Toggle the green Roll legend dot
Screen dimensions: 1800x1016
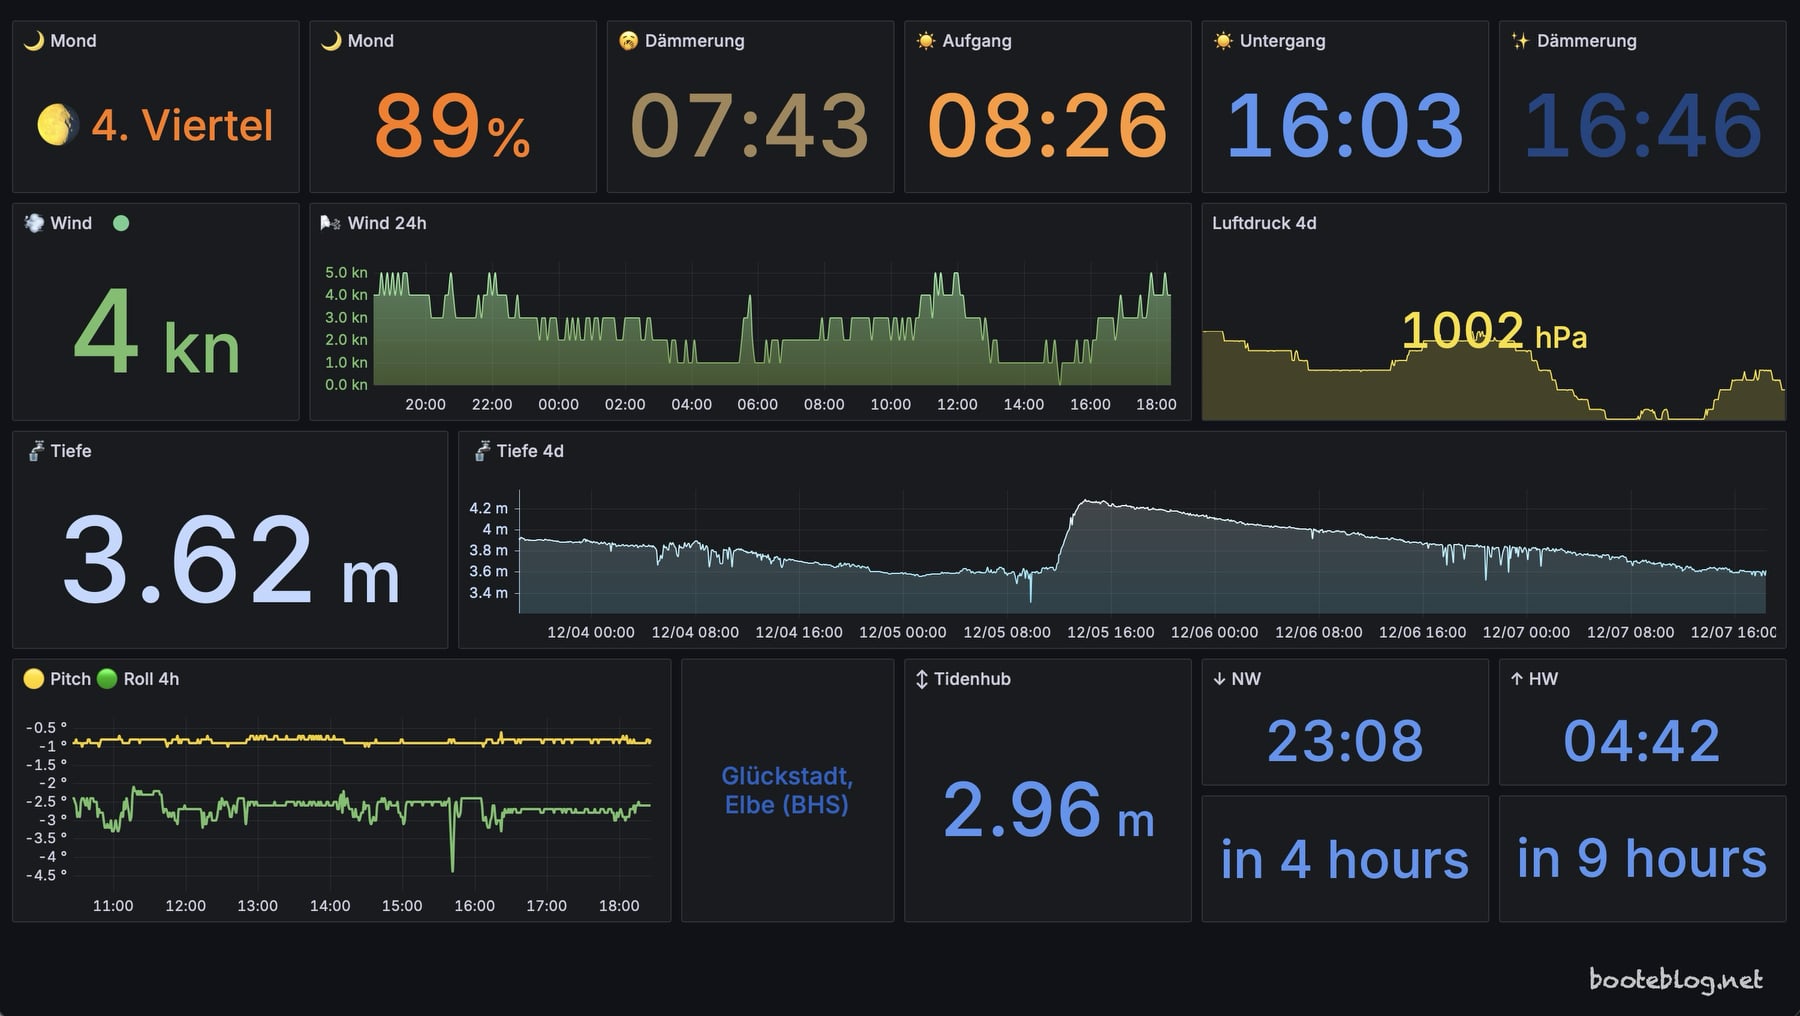107,679
